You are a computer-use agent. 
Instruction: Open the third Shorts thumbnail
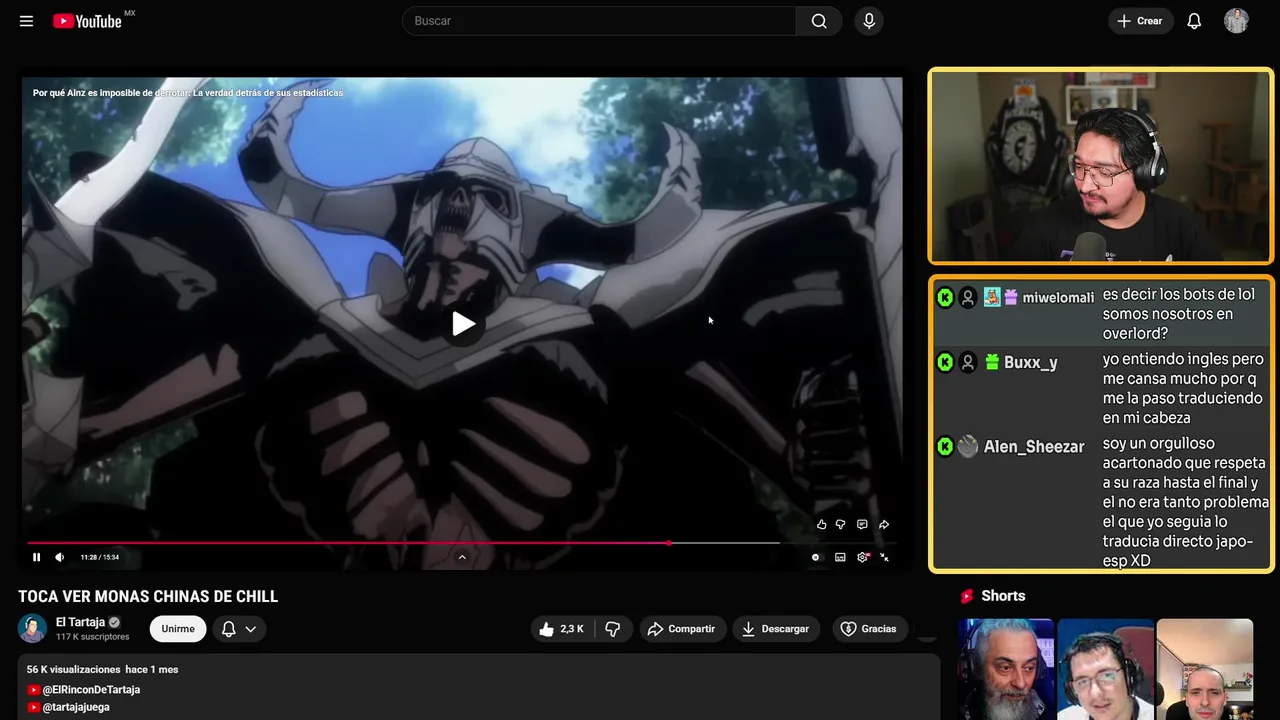pos(1204,669)
